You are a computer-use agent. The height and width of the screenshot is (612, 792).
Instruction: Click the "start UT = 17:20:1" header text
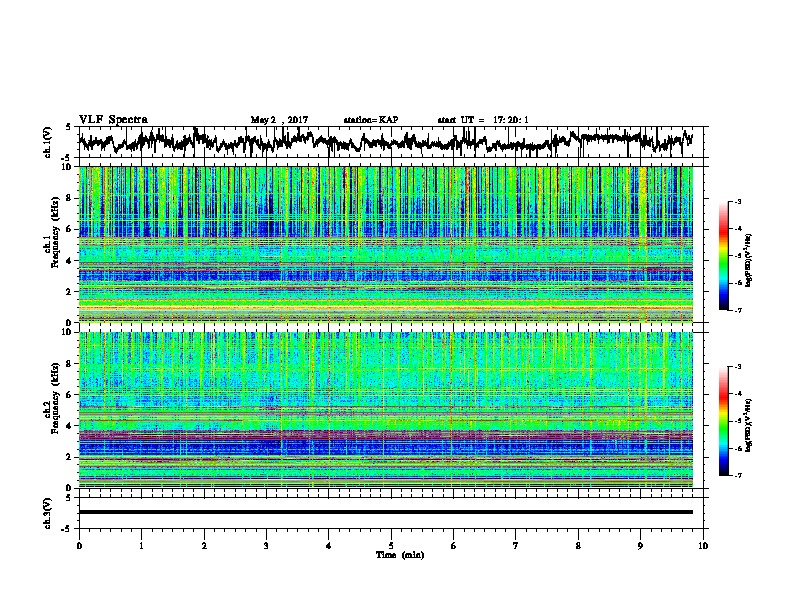click(483, 120)
